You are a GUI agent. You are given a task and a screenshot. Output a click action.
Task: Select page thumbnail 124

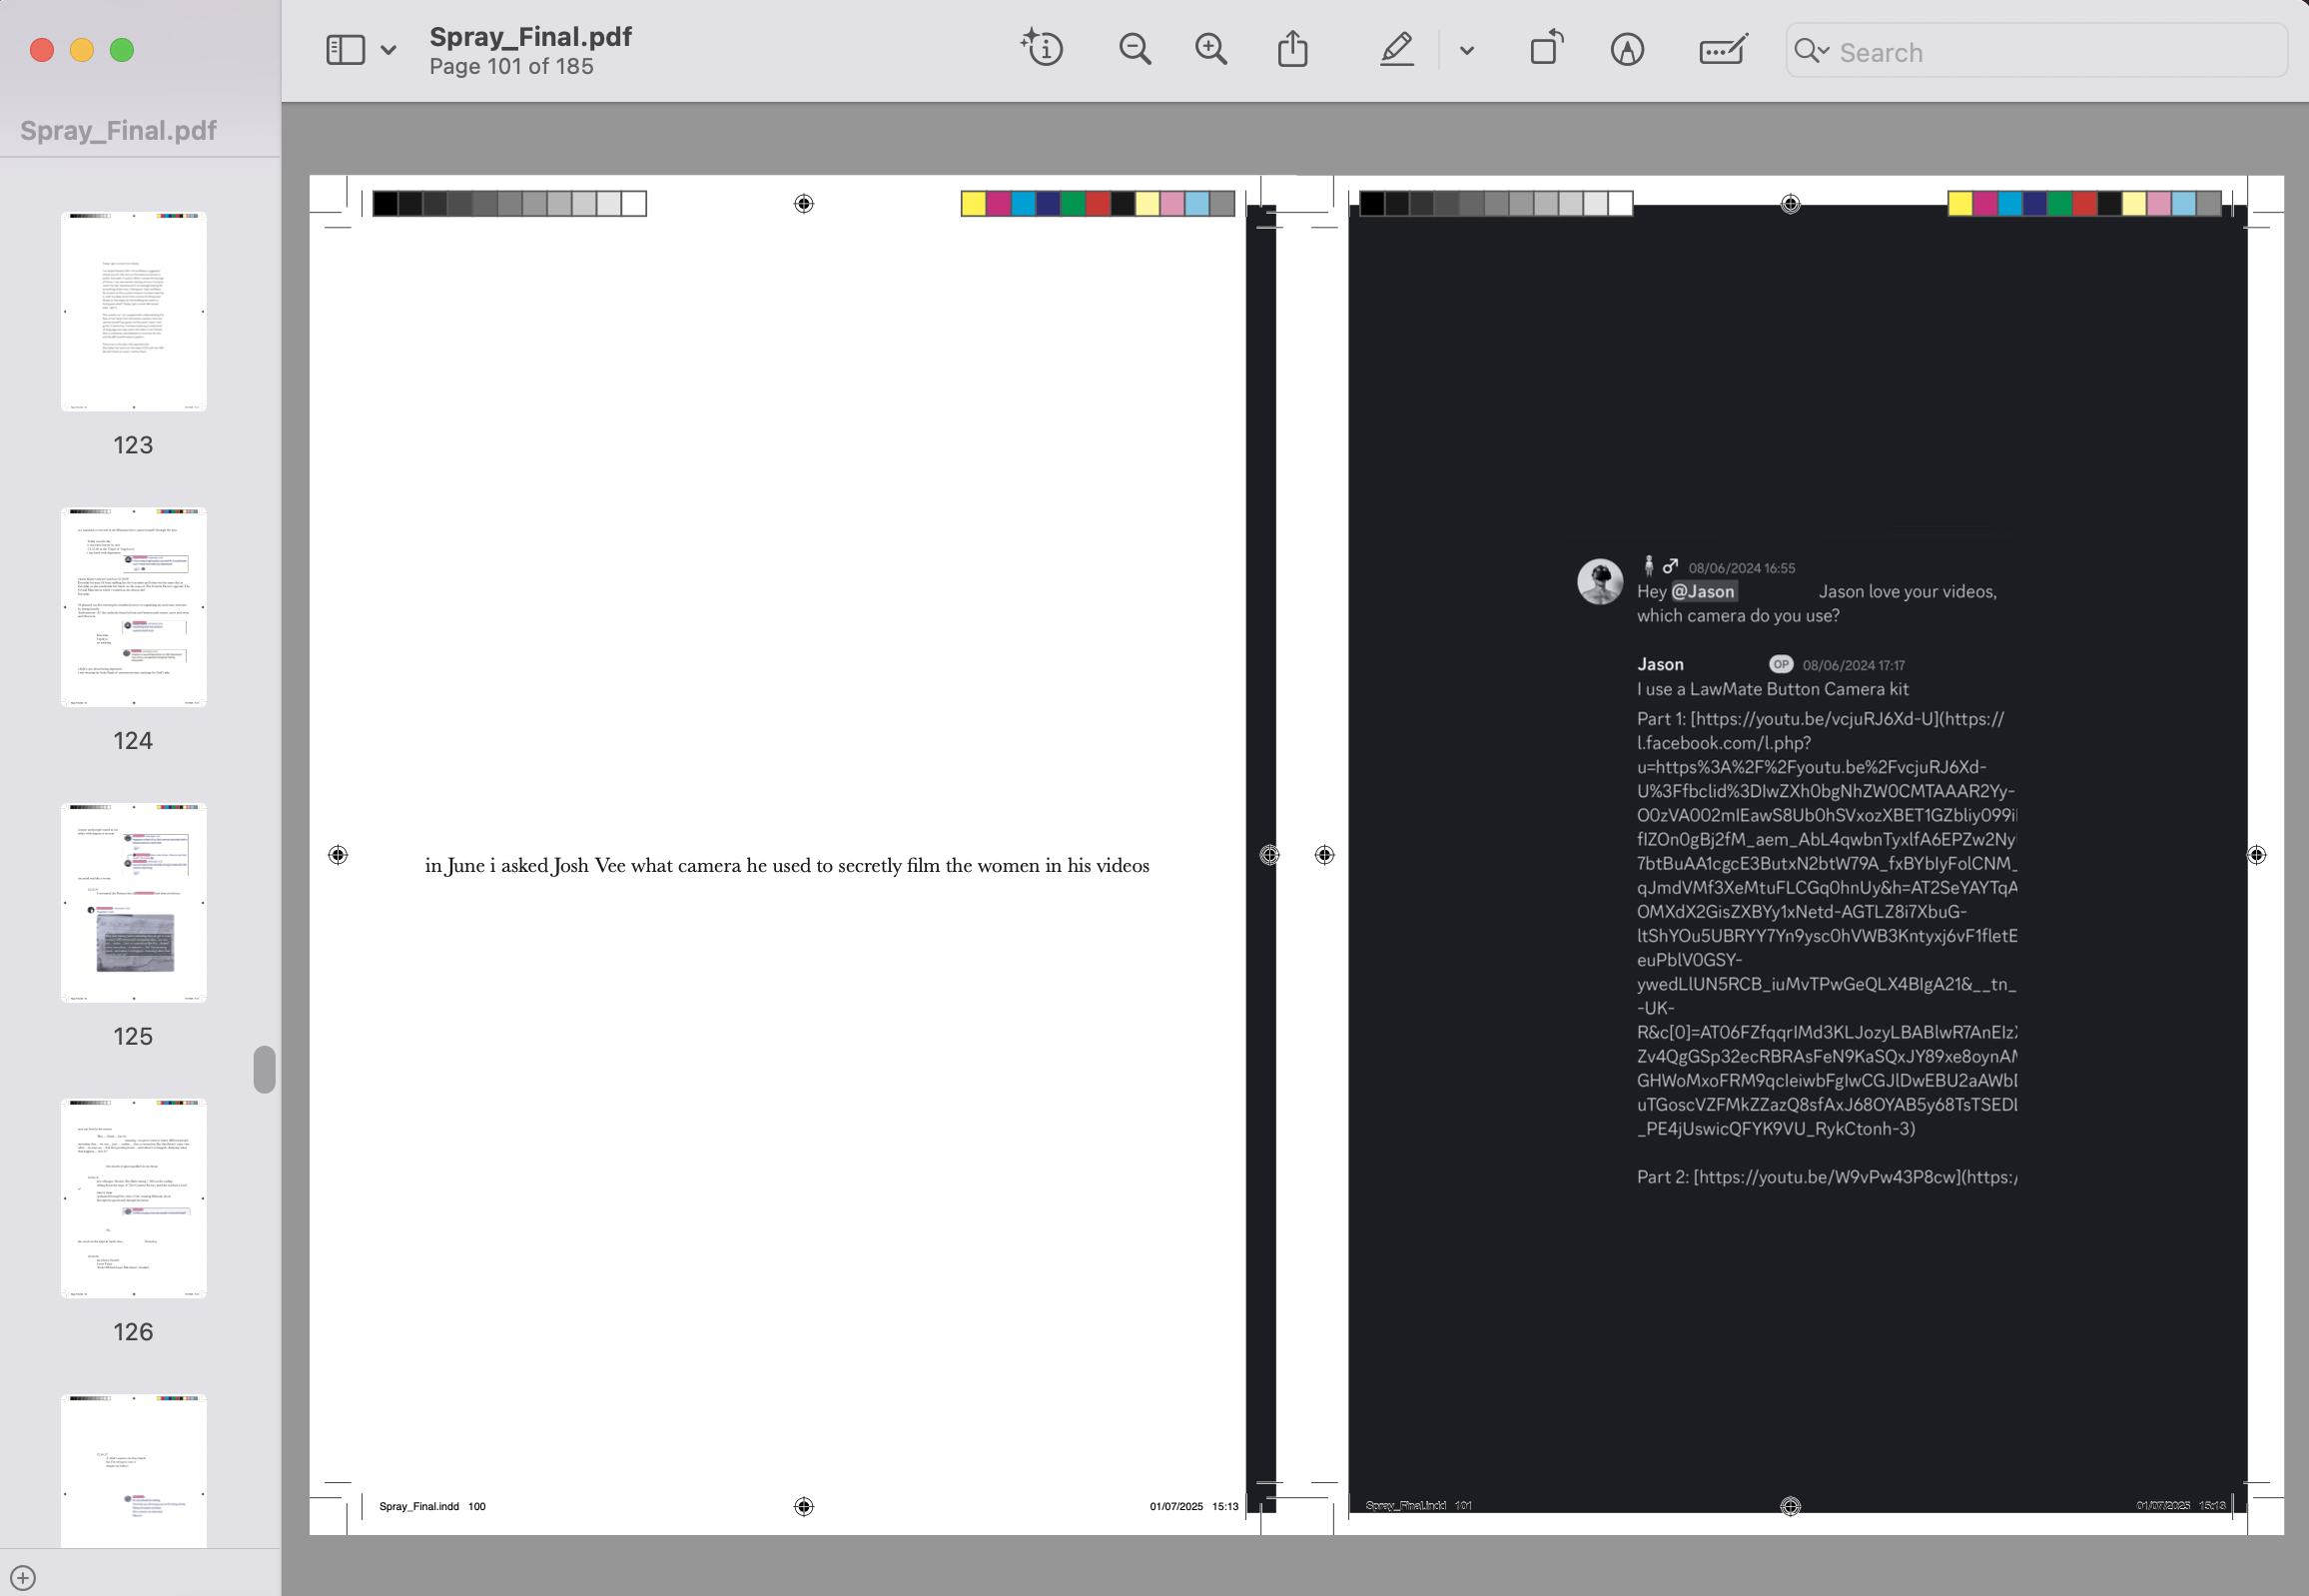pyautogui.click(x=133, y=607)
